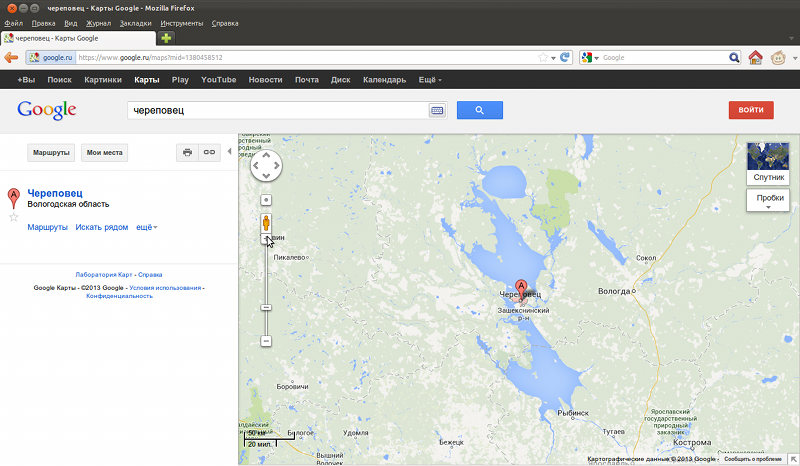
Task: Open the Вид menu
Action: pos(70,23)
